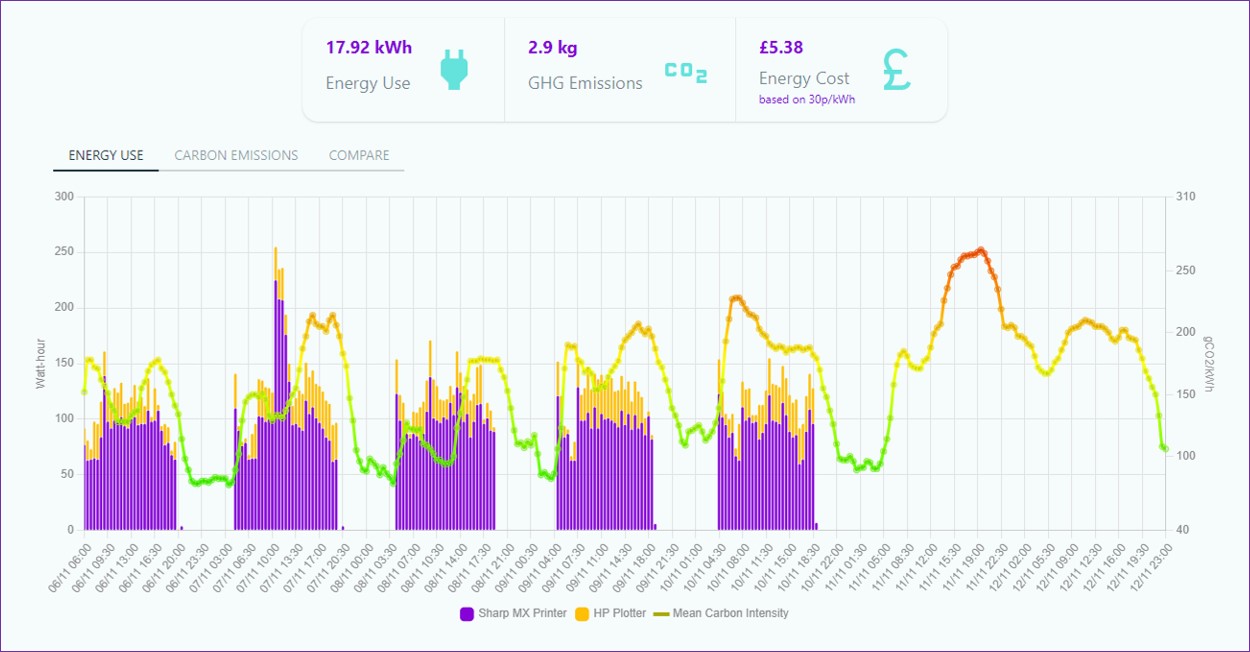Click the red carbon intensity peak on 11/11
This screenshot has height=652, width=1250.
pos(981,250)
